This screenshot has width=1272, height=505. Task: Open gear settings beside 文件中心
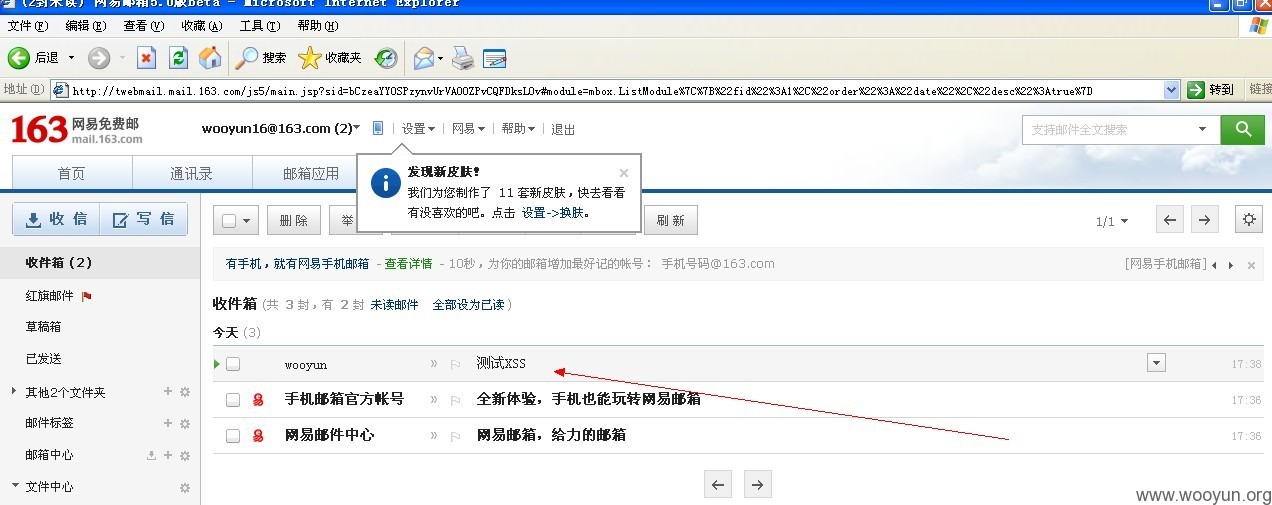(x=185, y=487)
